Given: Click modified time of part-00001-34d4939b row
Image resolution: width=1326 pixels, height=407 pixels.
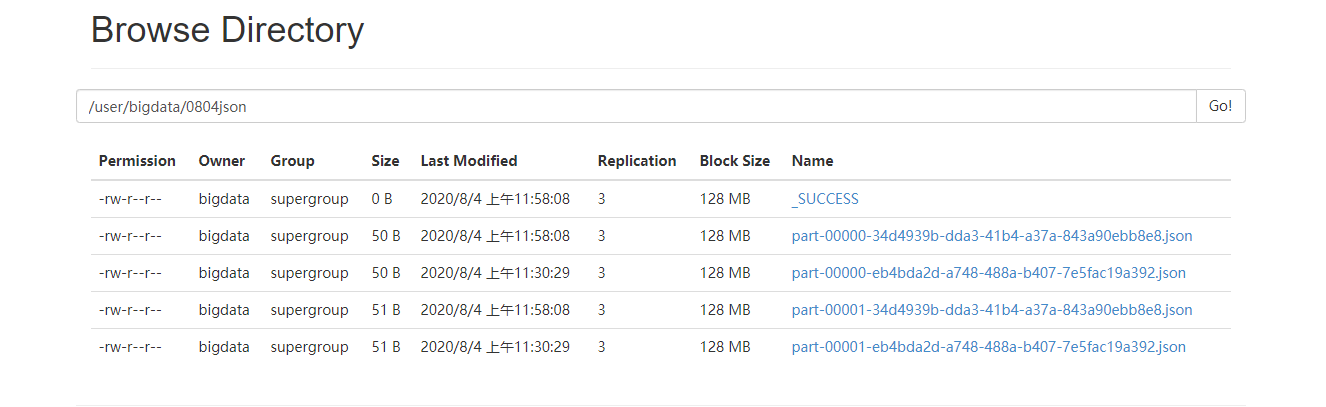Looking at the screenshot, I should pyautogui.click(x=495, y=310).
